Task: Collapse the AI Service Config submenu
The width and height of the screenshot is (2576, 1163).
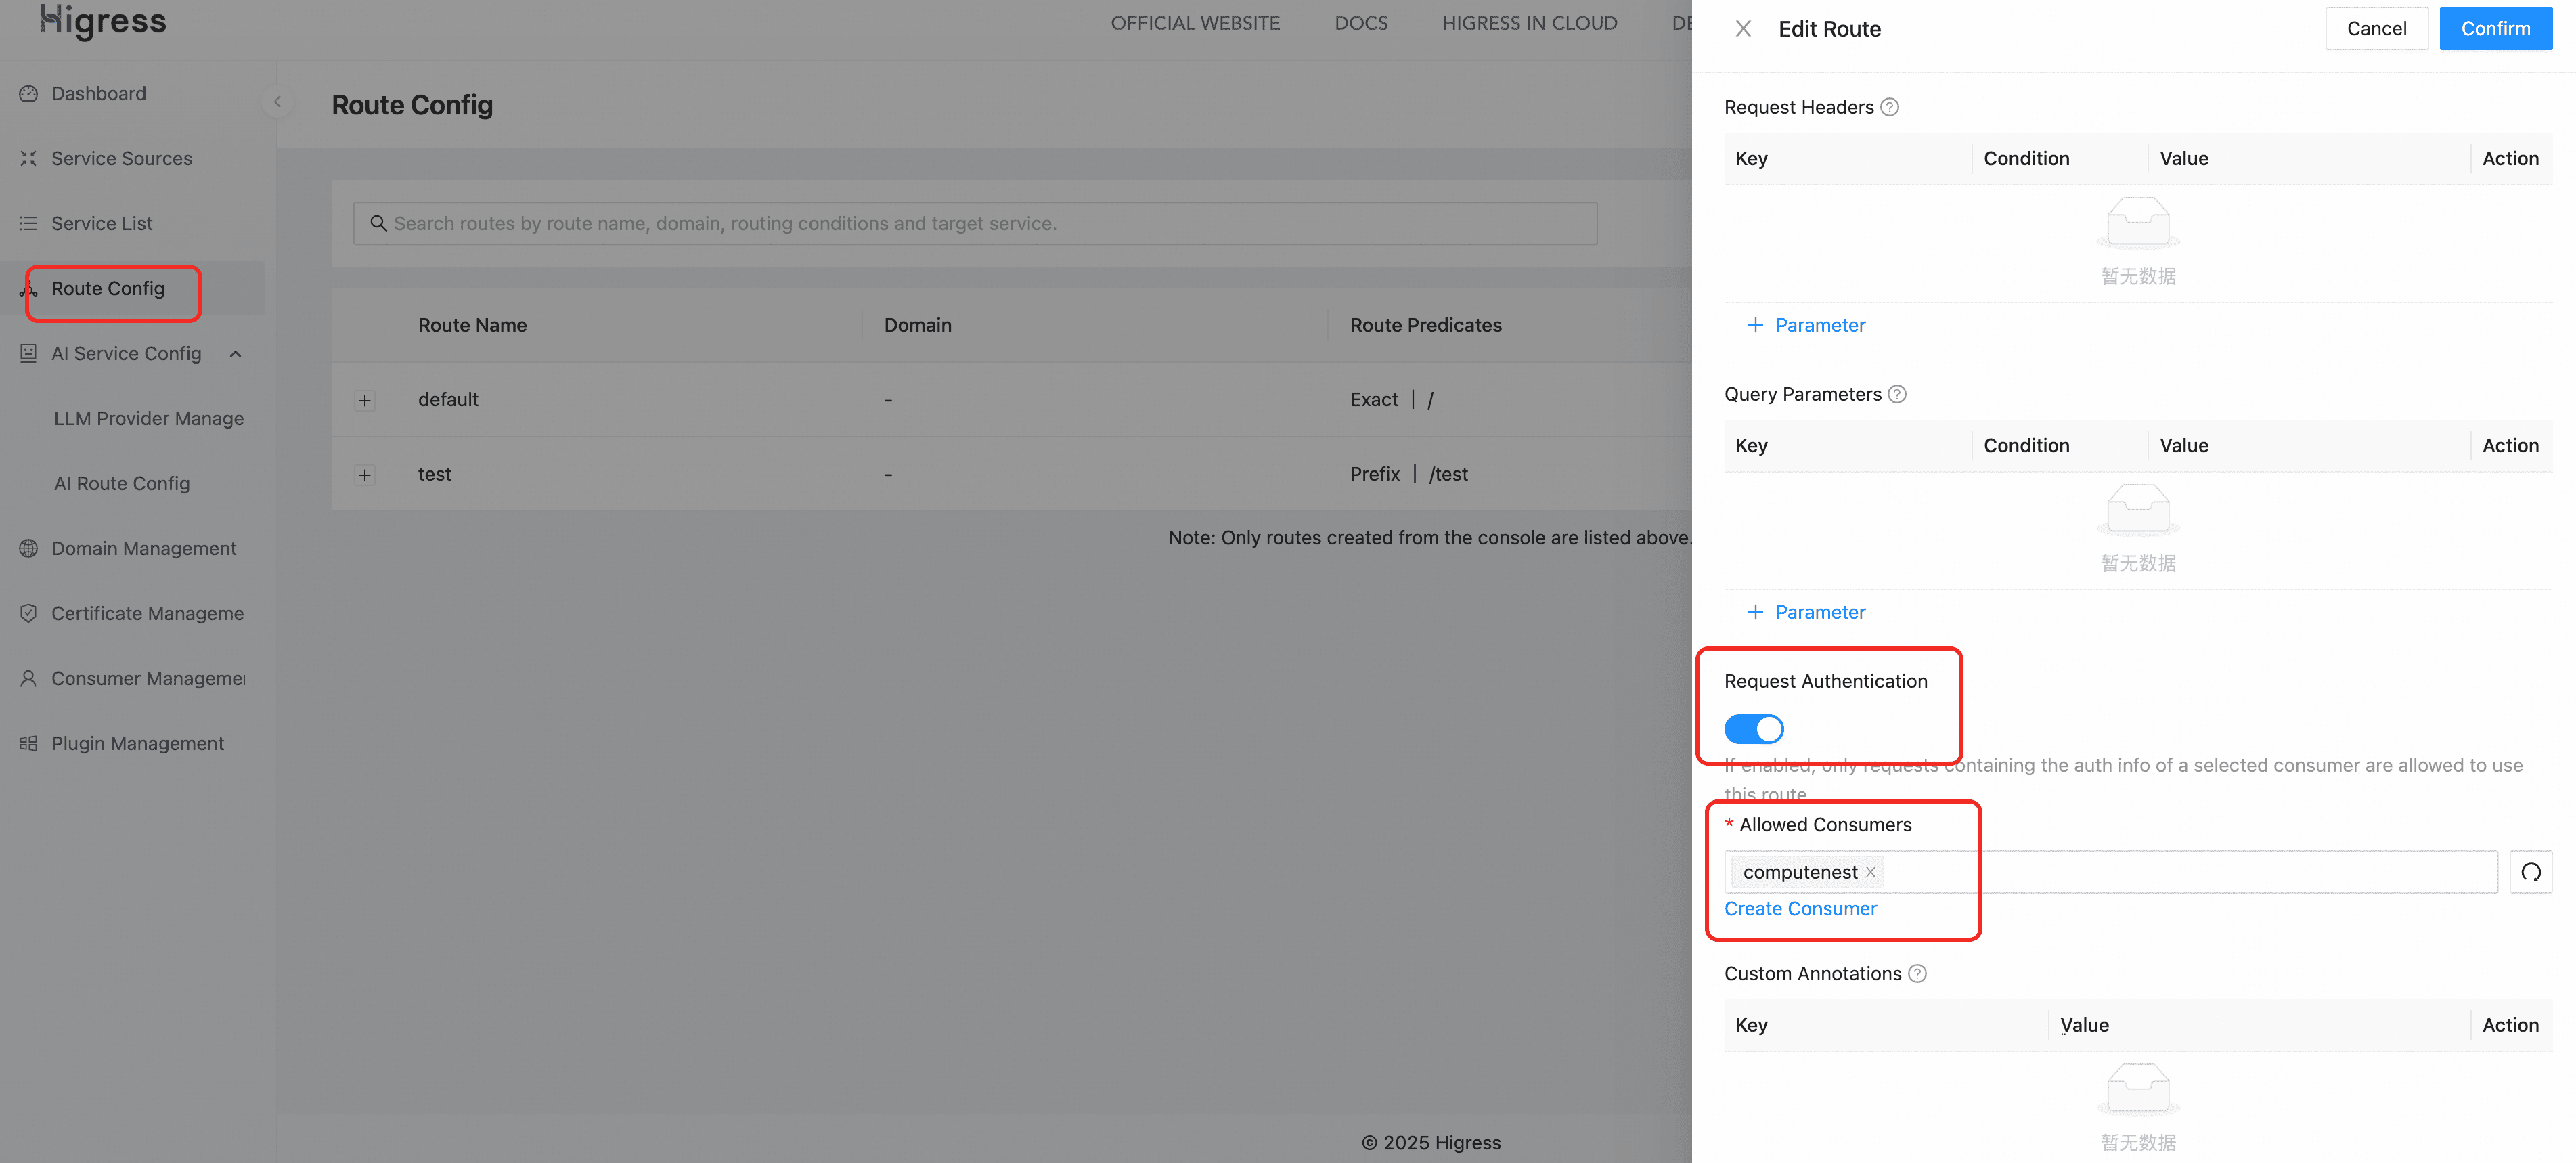Action: [236, 354]
